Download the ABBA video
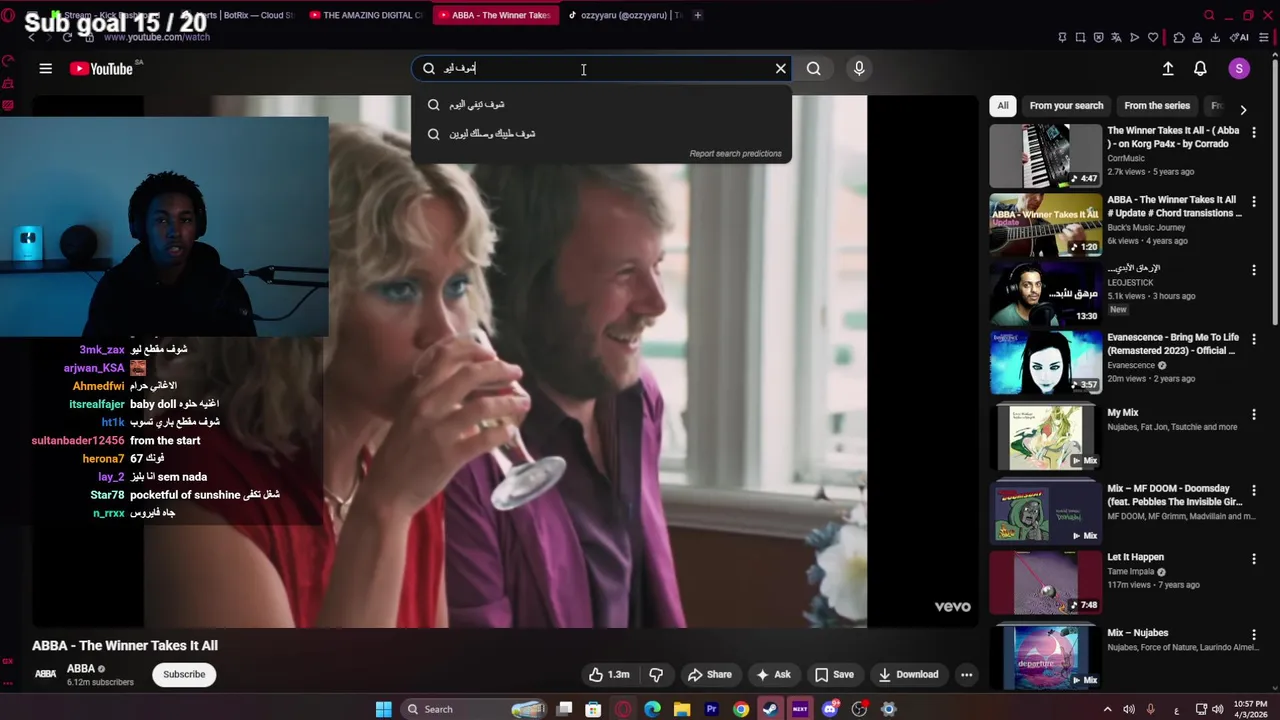1280x720 pixels. [908, 675]
